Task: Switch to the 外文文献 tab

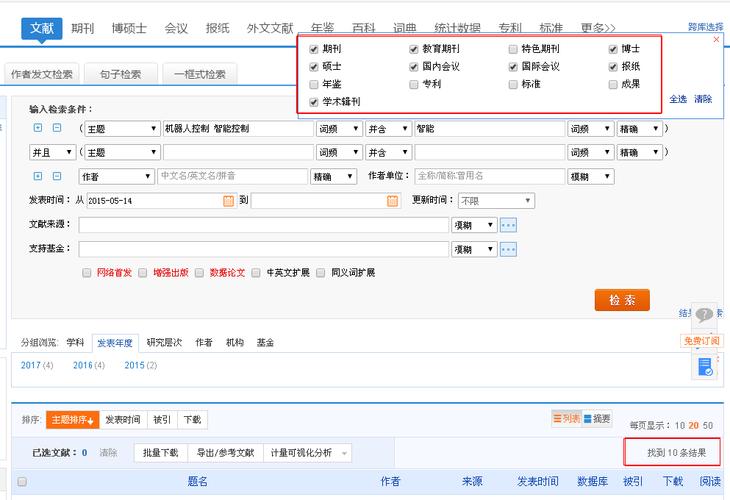Action: pyautogui.click(x=270, y=28)
